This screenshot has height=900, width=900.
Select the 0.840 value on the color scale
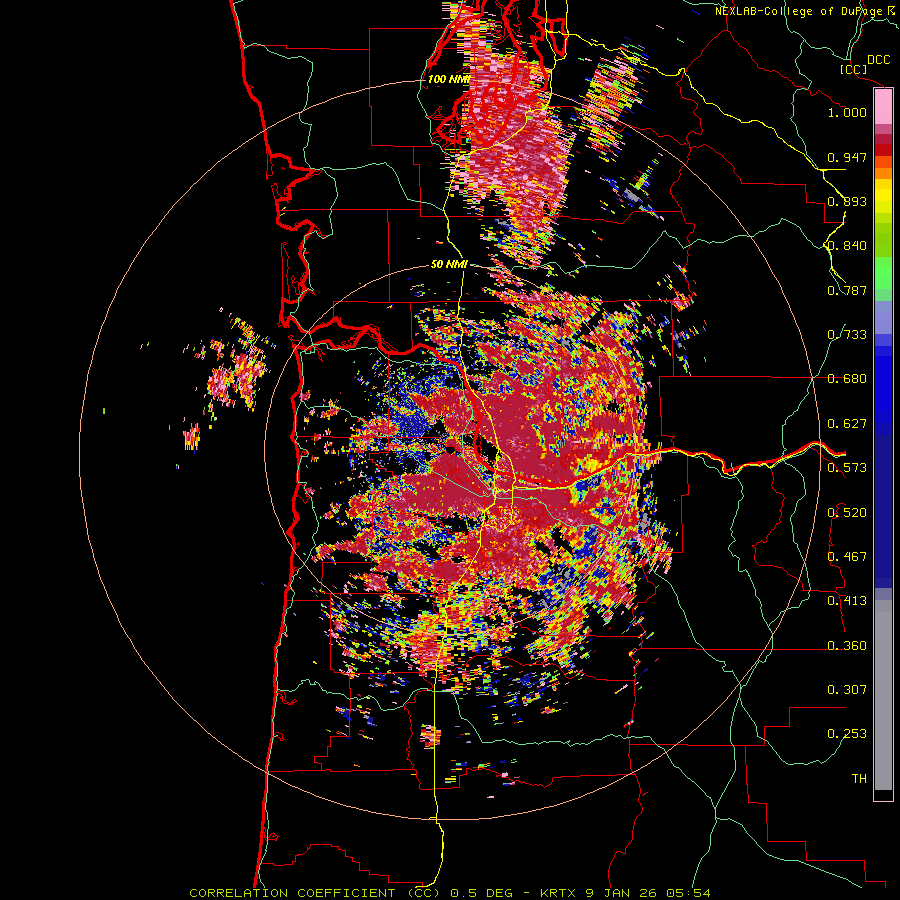pyautogui.click(x=847, y=246)
